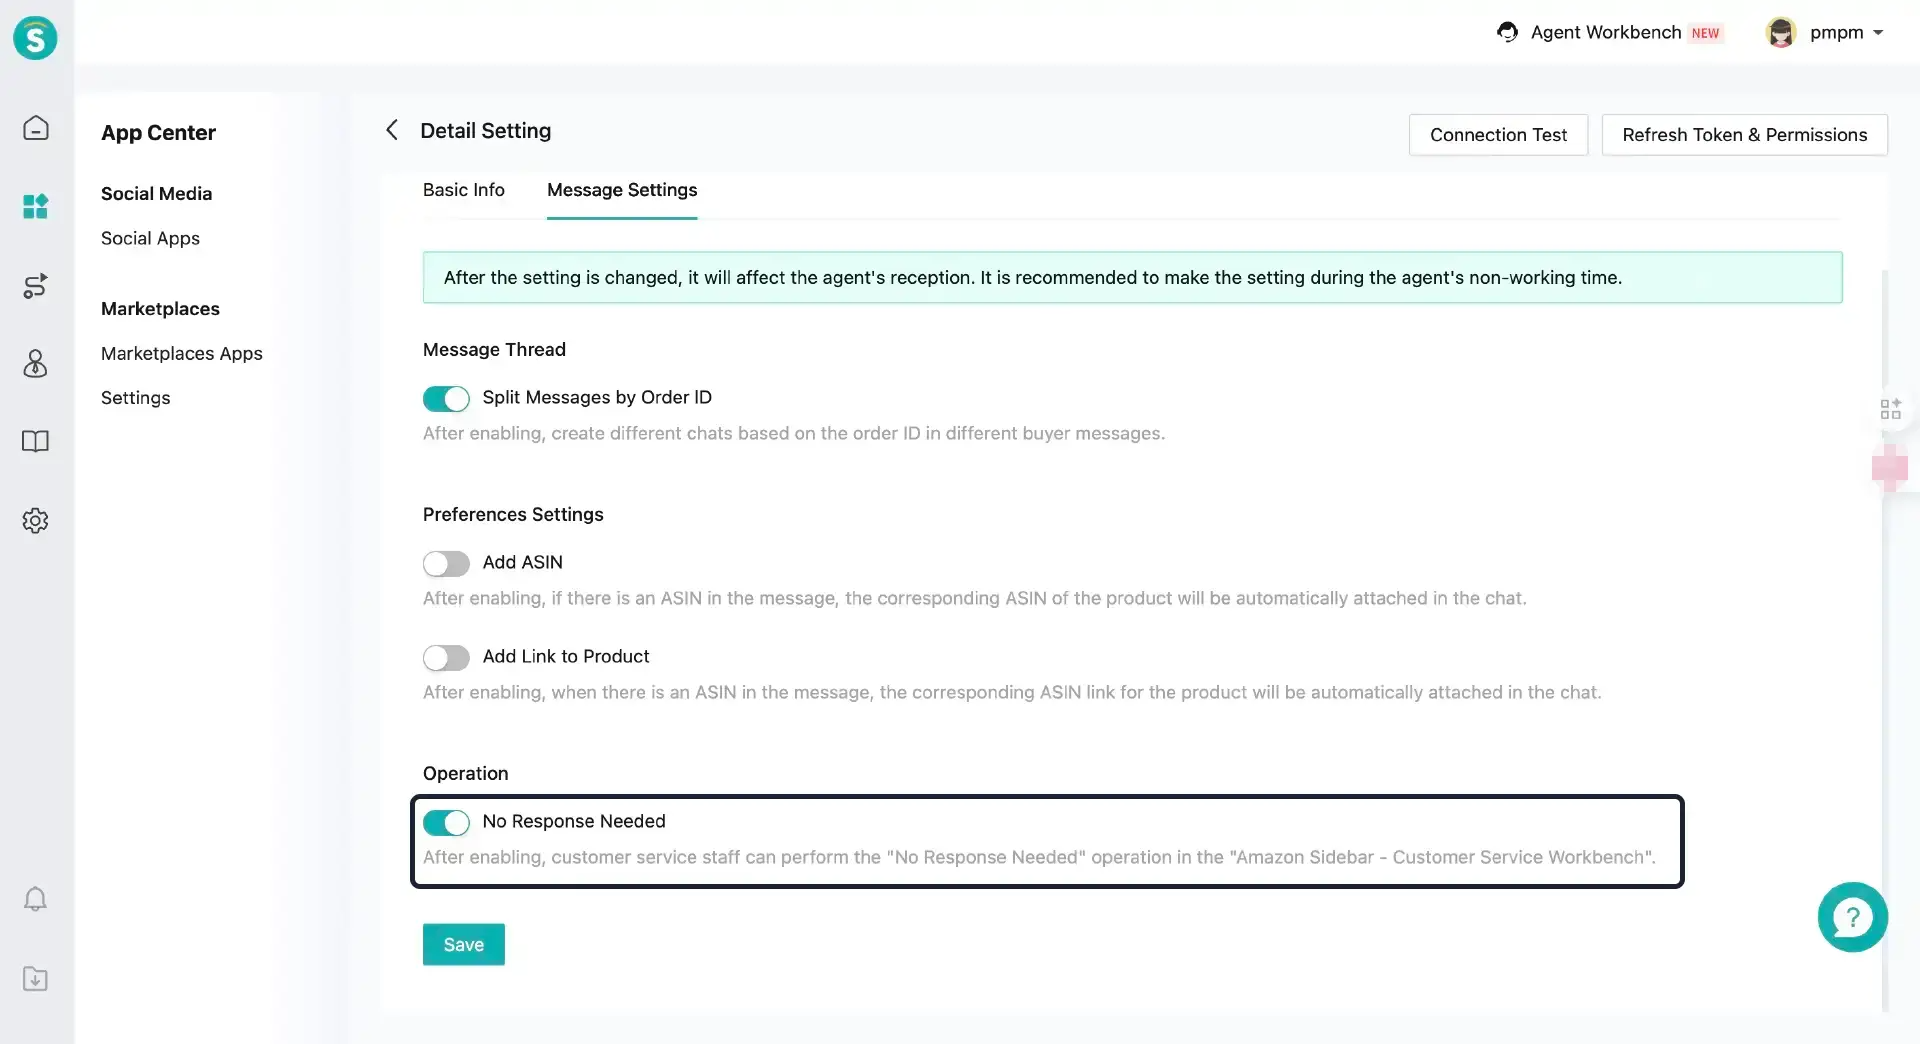Click the pink plus icon on right edge
The image size is (1920, 1044).
(x=1890, y=468)
